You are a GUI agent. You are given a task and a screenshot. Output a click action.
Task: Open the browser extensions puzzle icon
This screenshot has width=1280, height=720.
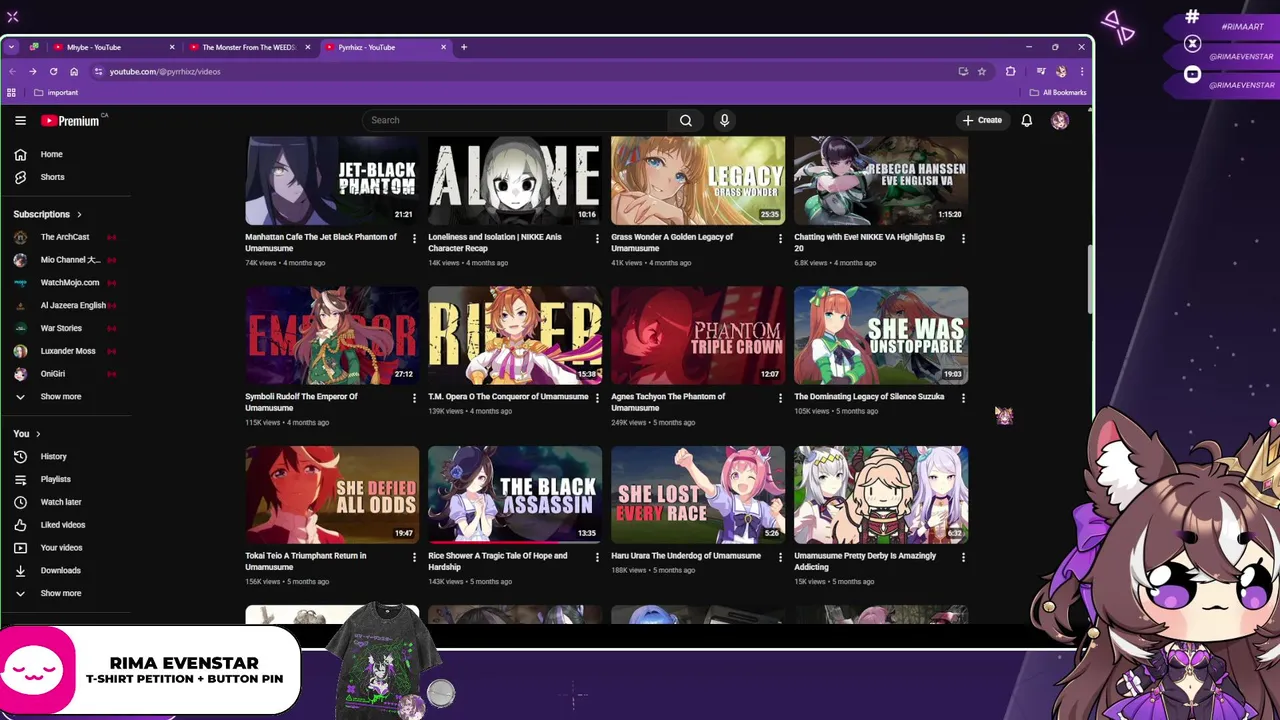[1010, 72]
